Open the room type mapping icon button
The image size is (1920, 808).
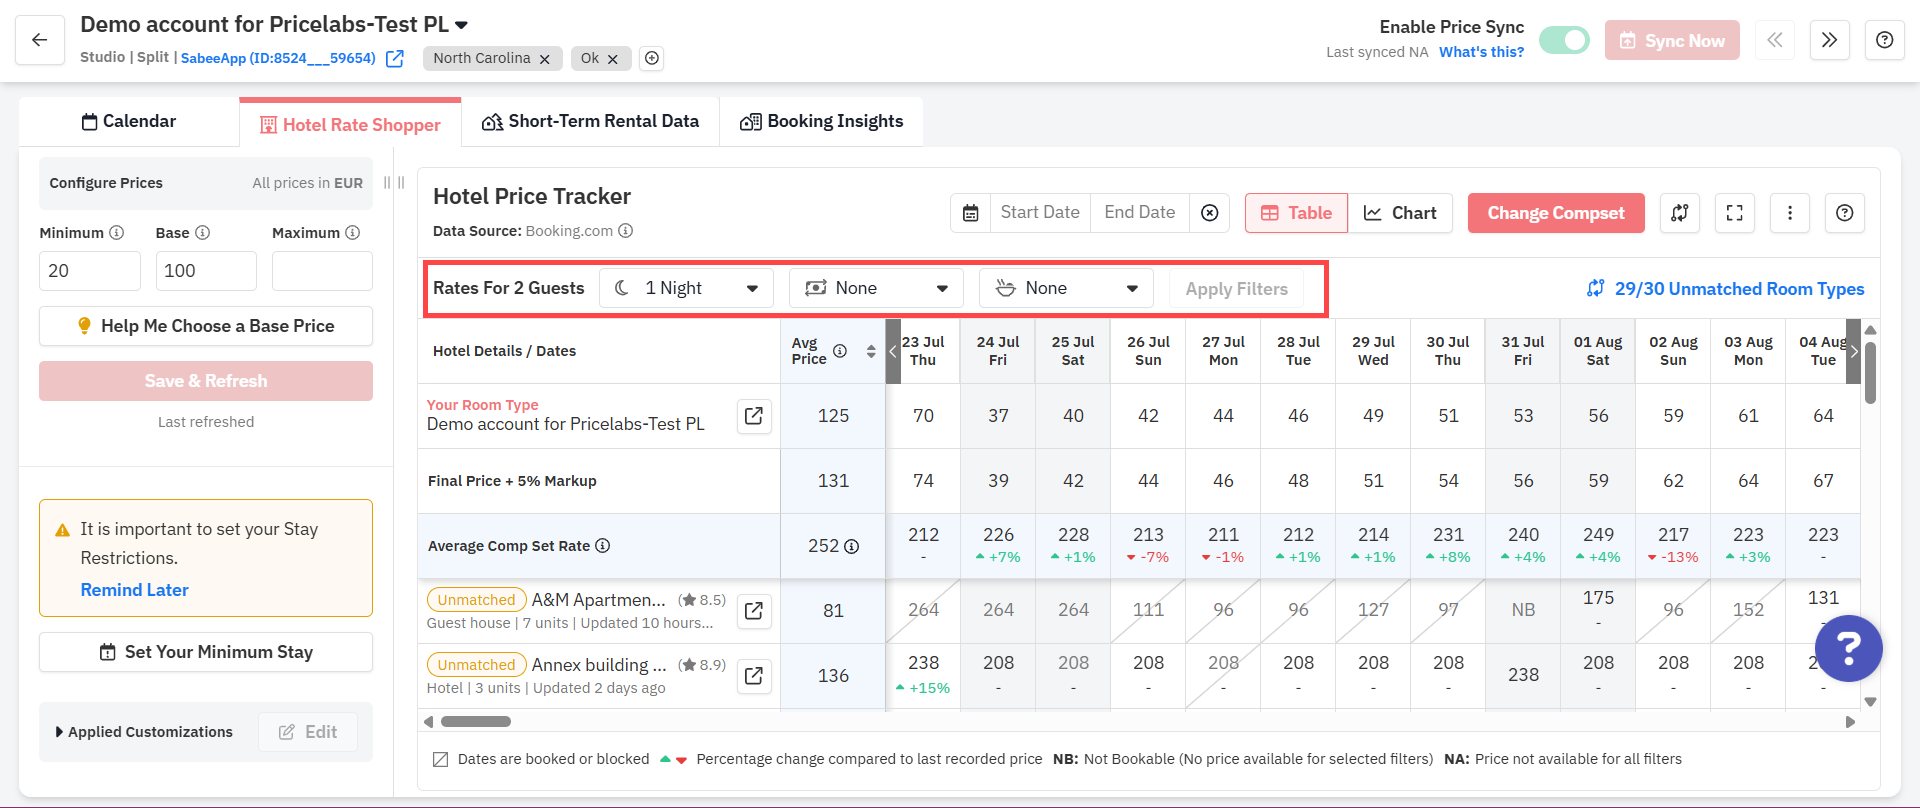[1680, 213]
